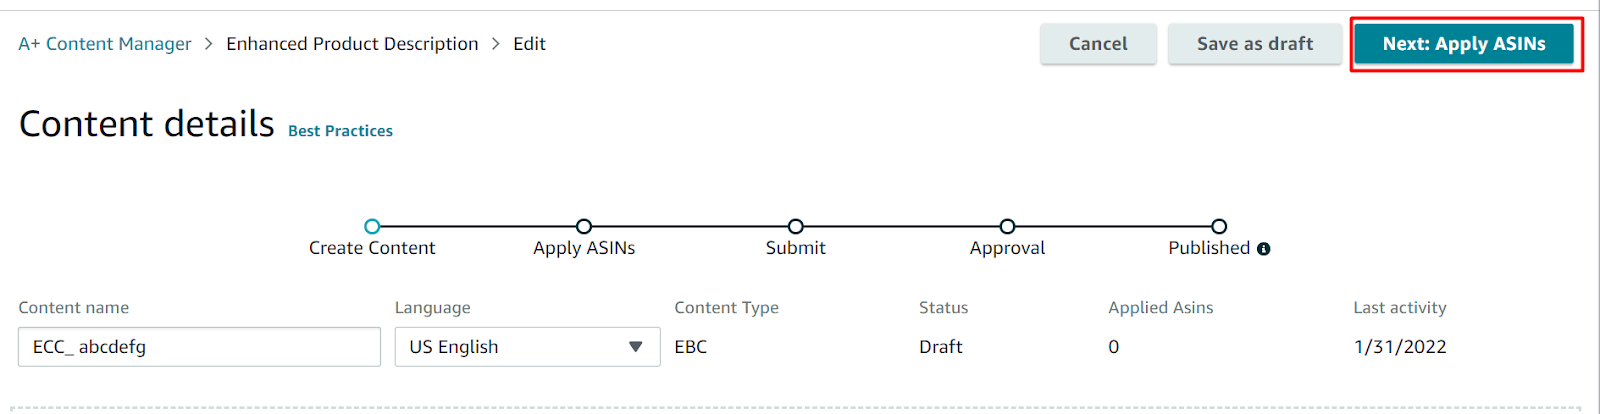Open the Language dropdown arrow
1600x414 pixels.
635,347
